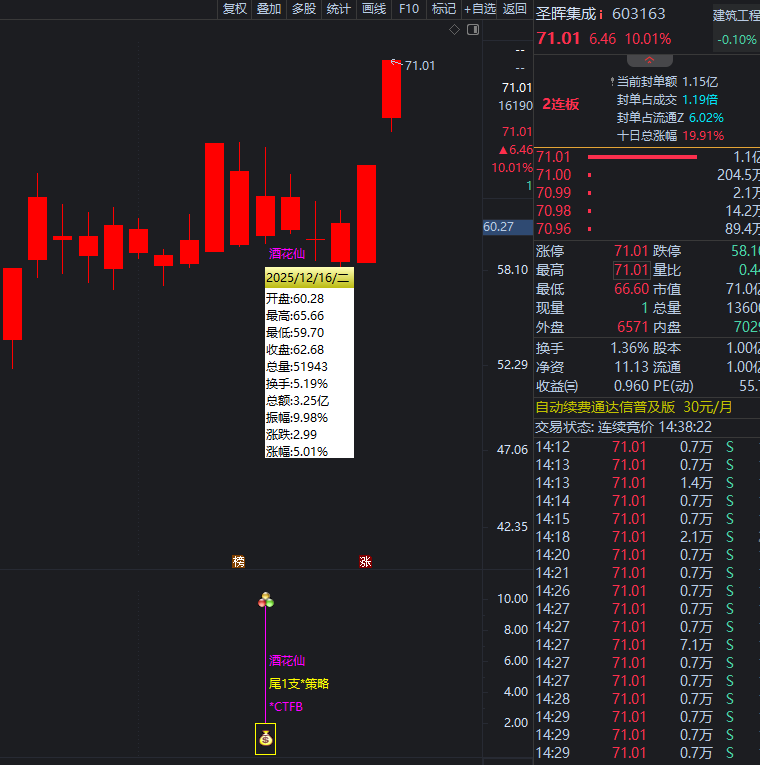Click the three-colored balls indicator icon
Image resolution: width=760 pixels, height=765 pixels.
(266, 600)
